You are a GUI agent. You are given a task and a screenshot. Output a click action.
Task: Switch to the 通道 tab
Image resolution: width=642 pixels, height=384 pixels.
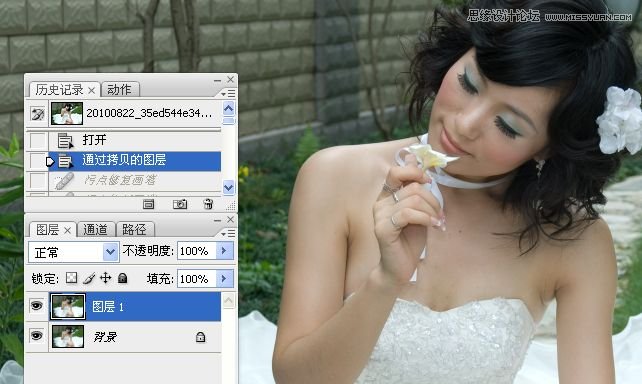tap(95, 229)
